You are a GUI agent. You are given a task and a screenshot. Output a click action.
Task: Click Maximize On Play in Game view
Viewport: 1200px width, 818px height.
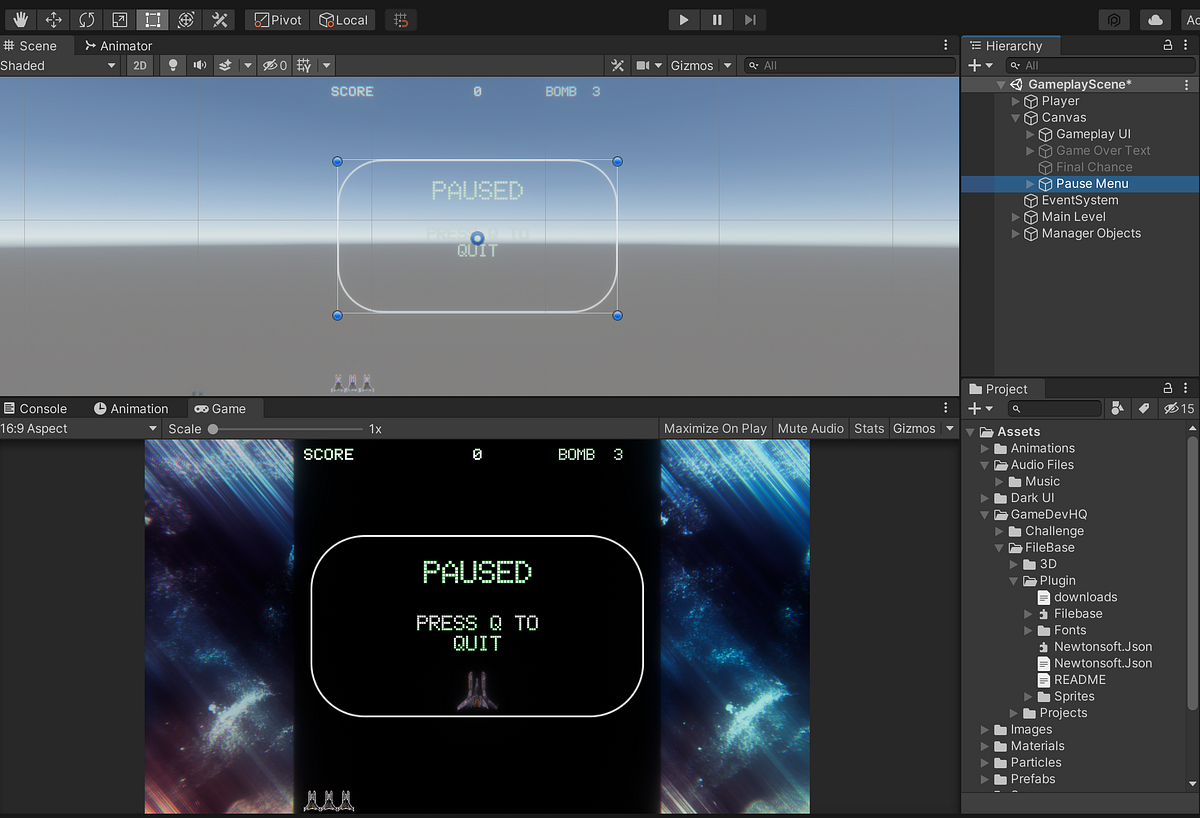coord(715,428)
